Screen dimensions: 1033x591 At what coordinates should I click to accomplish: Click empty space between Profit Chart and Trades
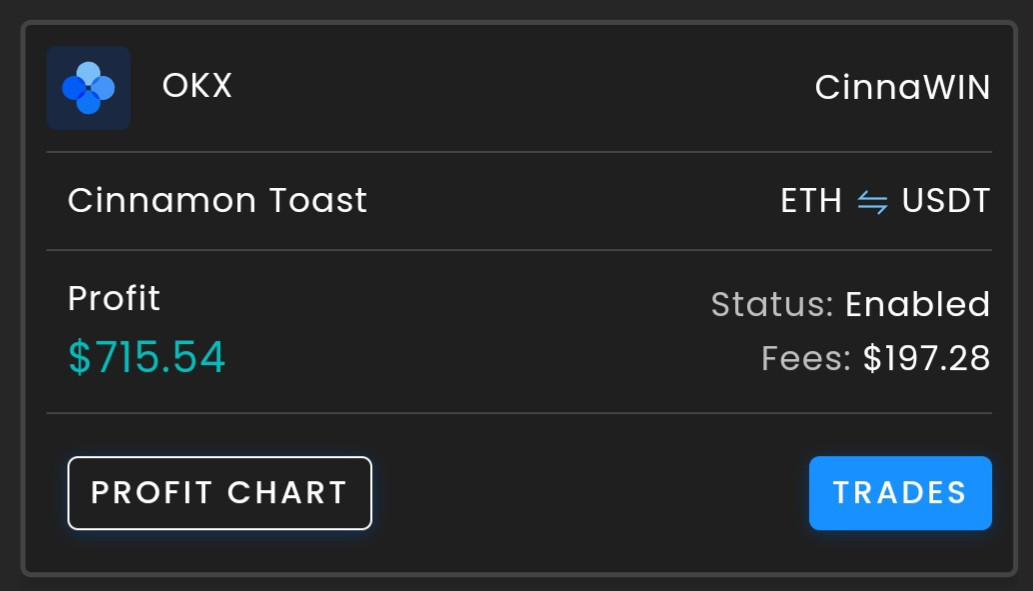coord(590,493)
